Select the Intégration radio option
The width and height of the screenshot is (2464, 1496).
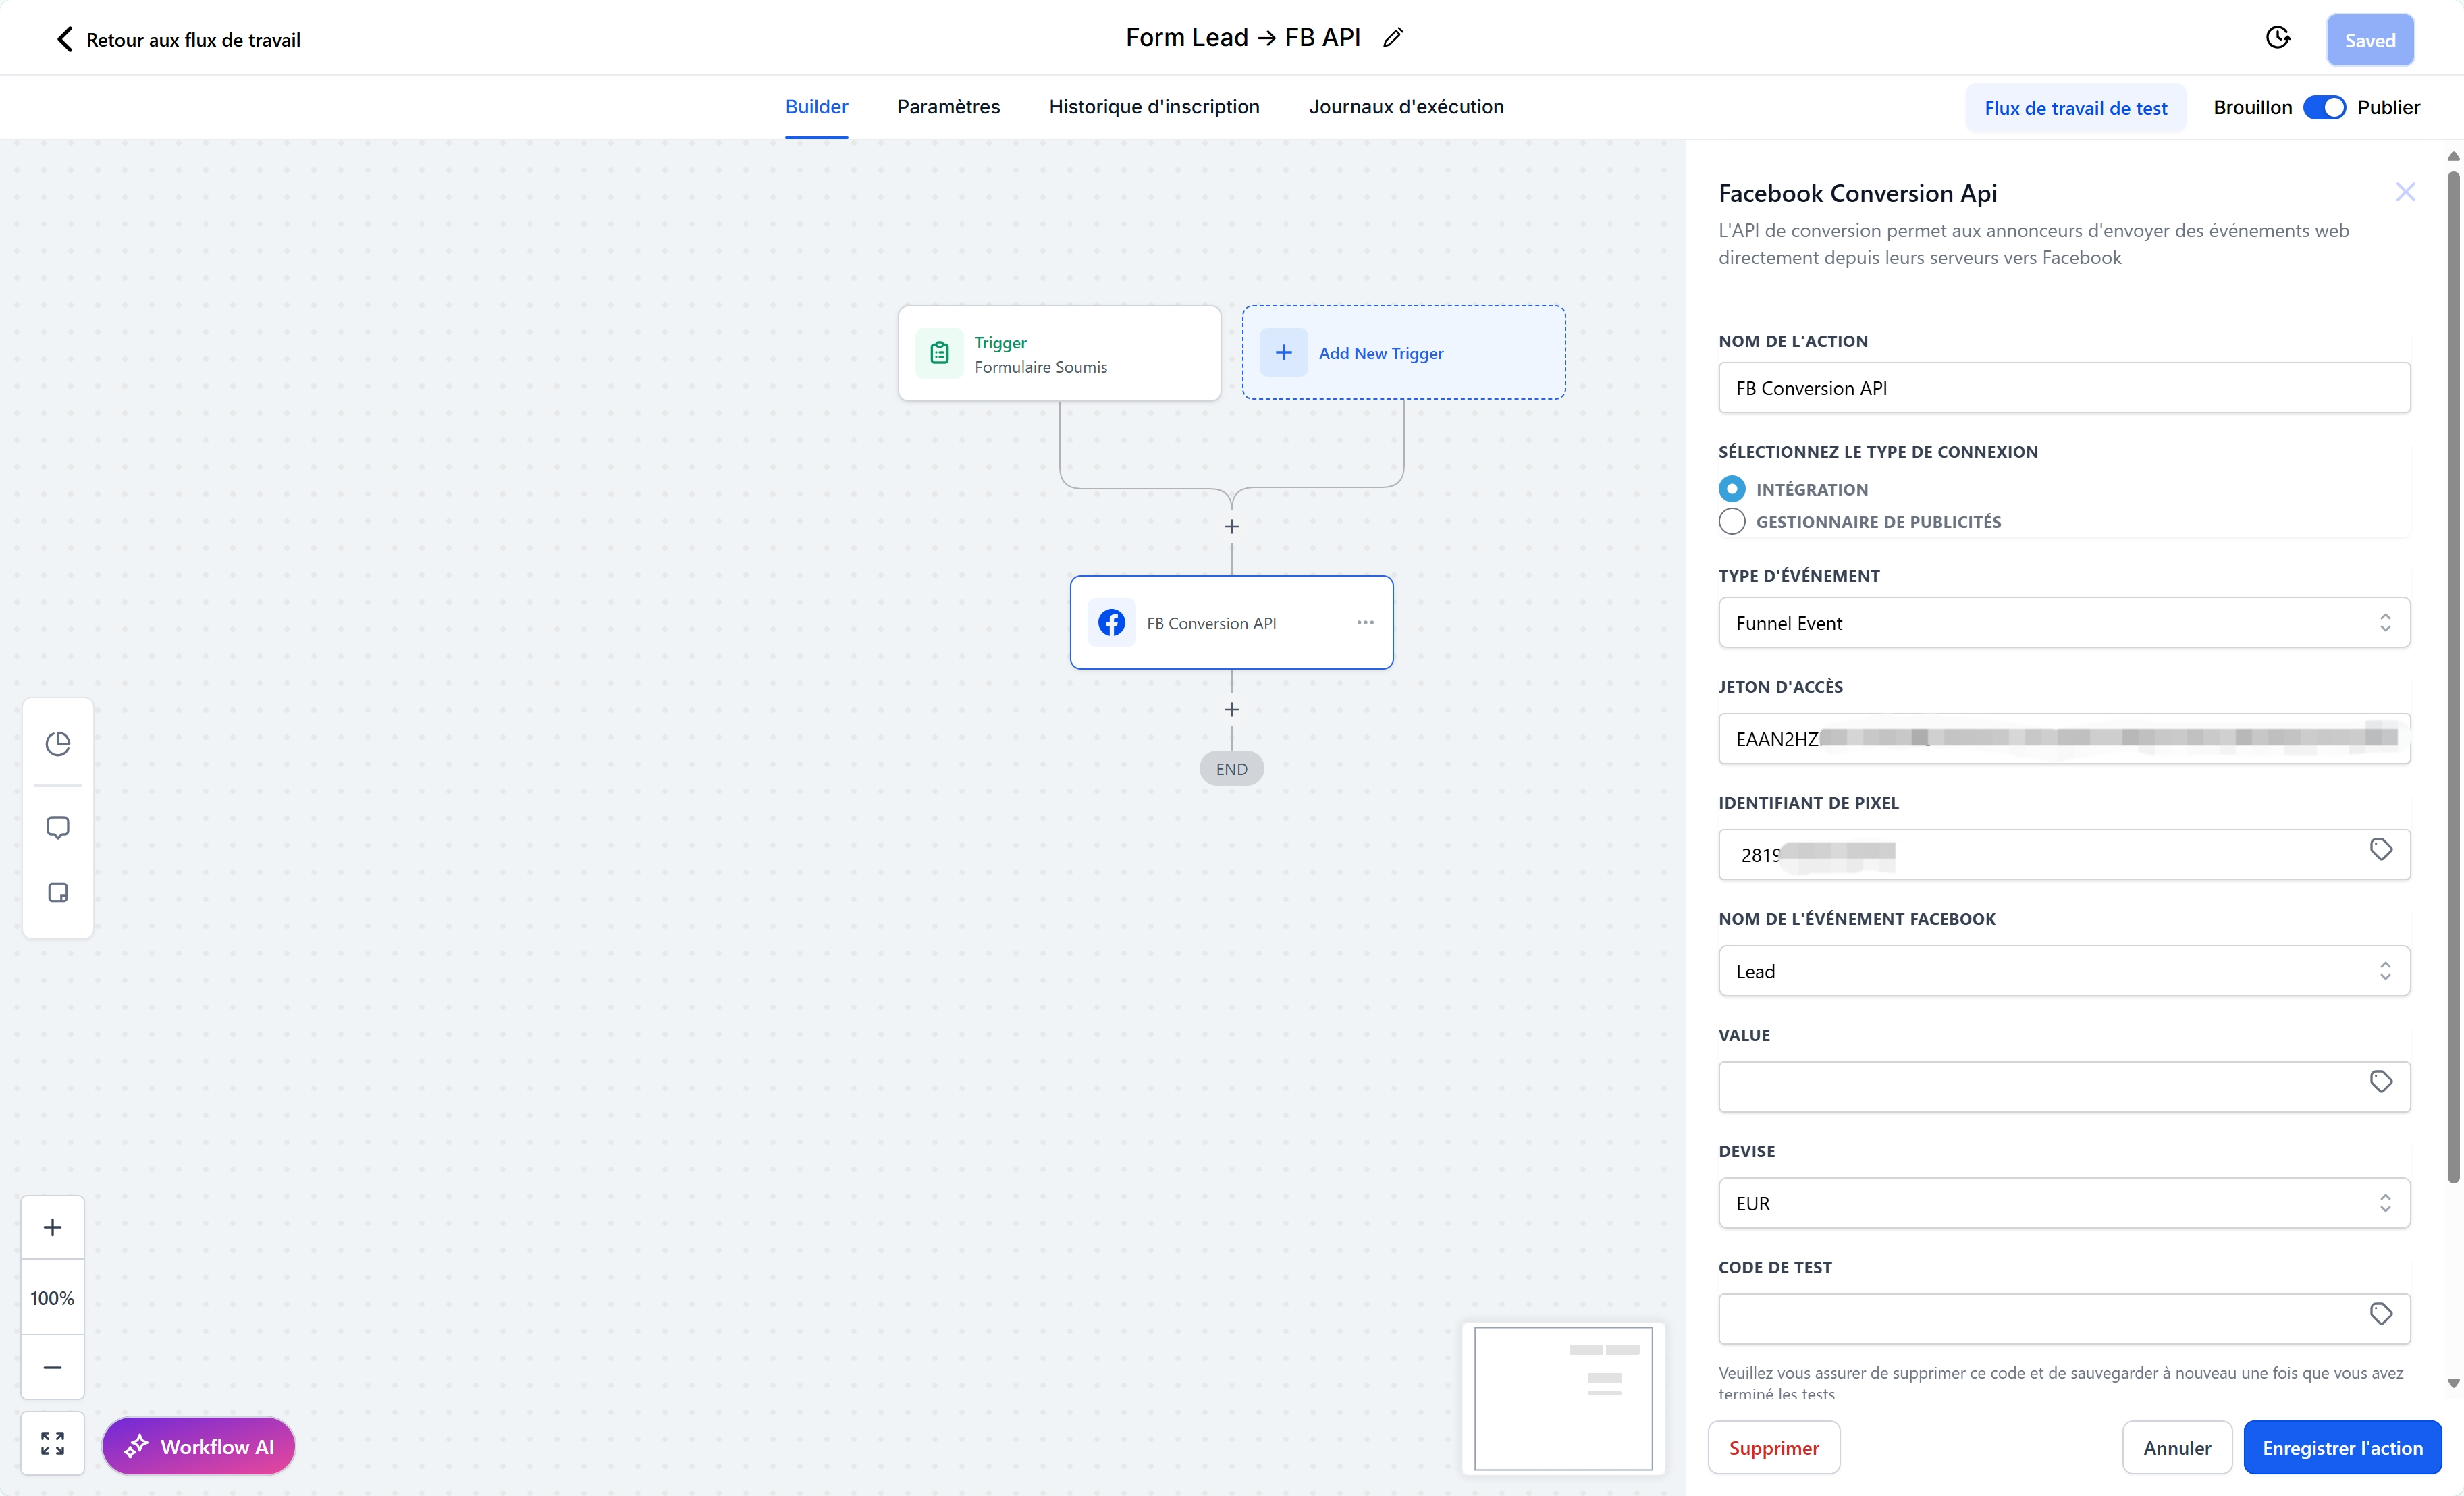[1732, 489]
